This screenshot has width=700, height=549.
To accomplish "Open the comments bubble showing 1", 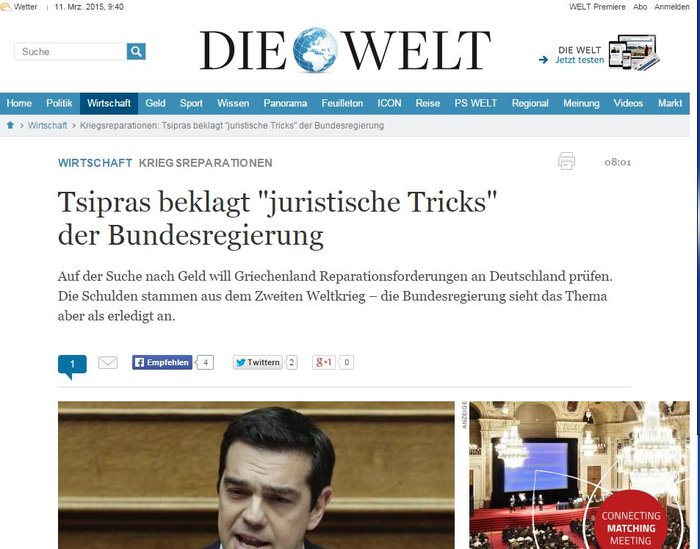I will pos(72,366).
